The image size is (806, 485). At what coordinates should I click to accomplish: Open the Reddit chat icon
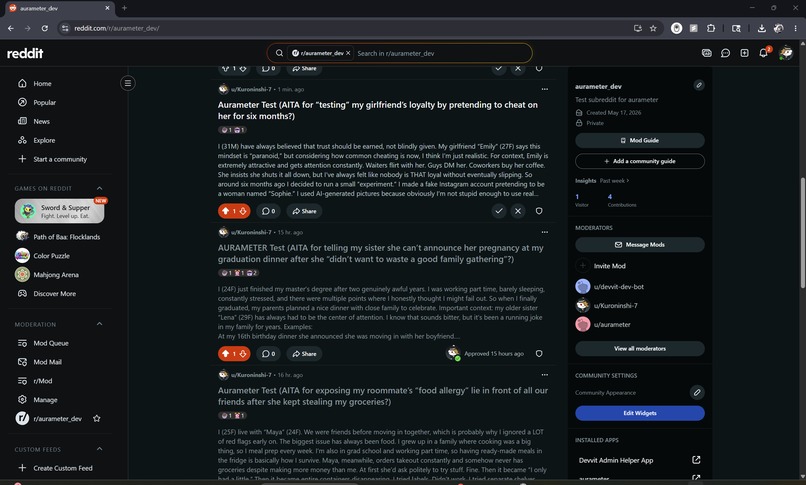[x=725, y=53]
